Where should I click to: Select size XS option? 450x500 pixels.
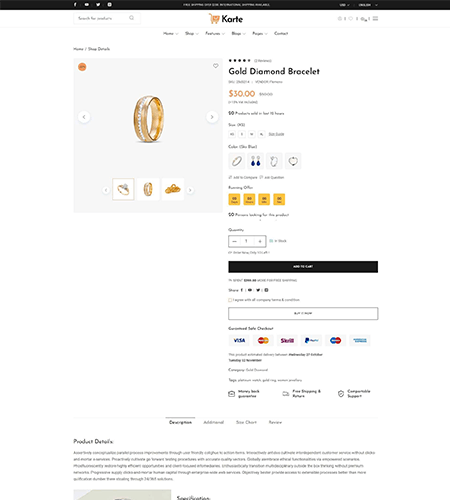232,134
